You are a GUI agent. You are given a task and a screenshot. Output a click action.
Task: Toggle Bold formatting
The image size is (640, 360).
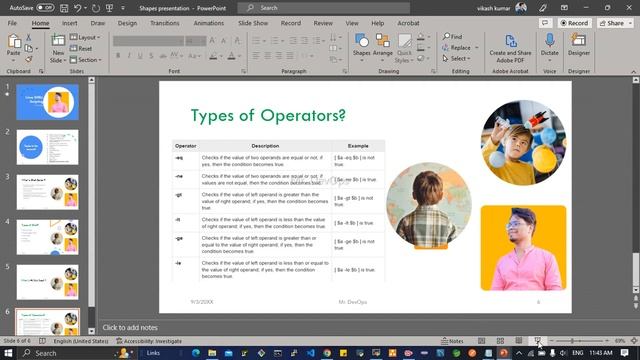tap(118, 56)
